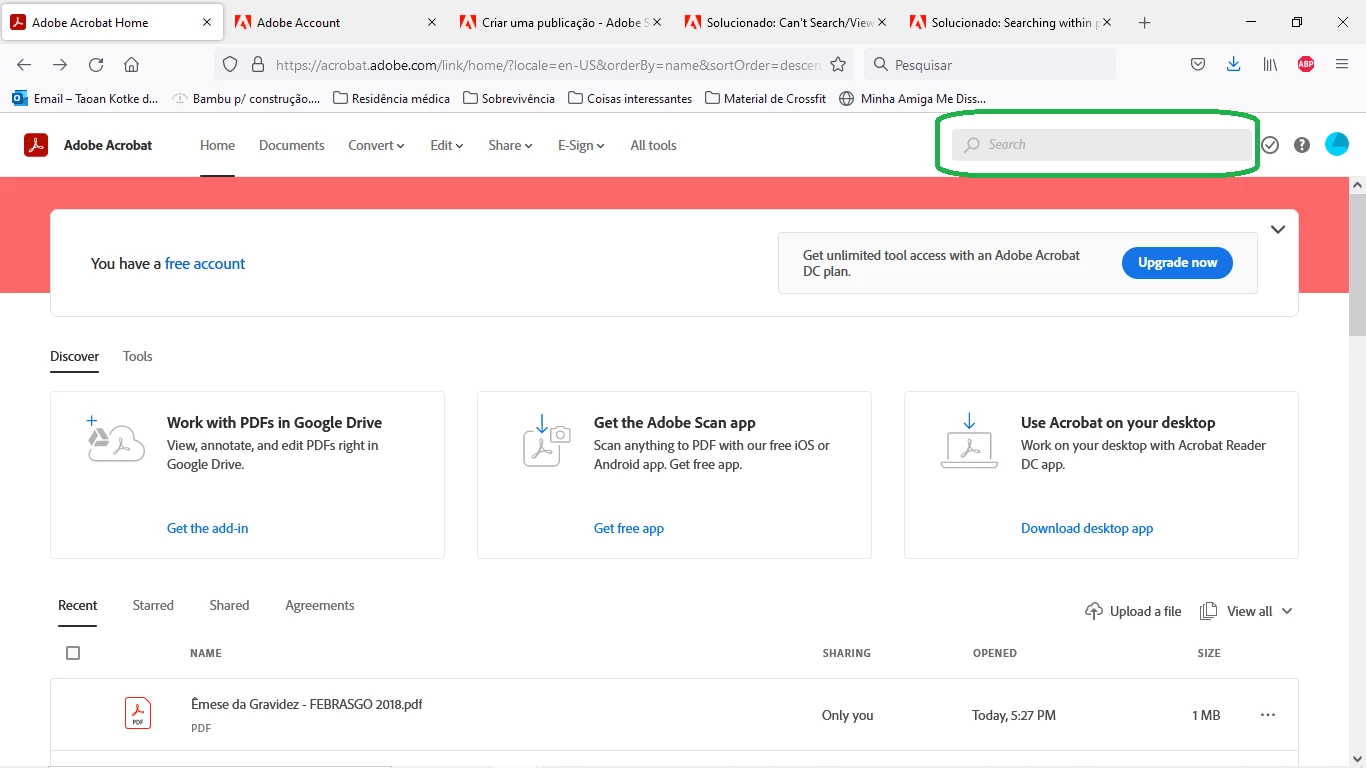
Task: Open the three-dot menu for Êmese da Gravidez
Action: pyautogui.click(x=1268, y=715)
